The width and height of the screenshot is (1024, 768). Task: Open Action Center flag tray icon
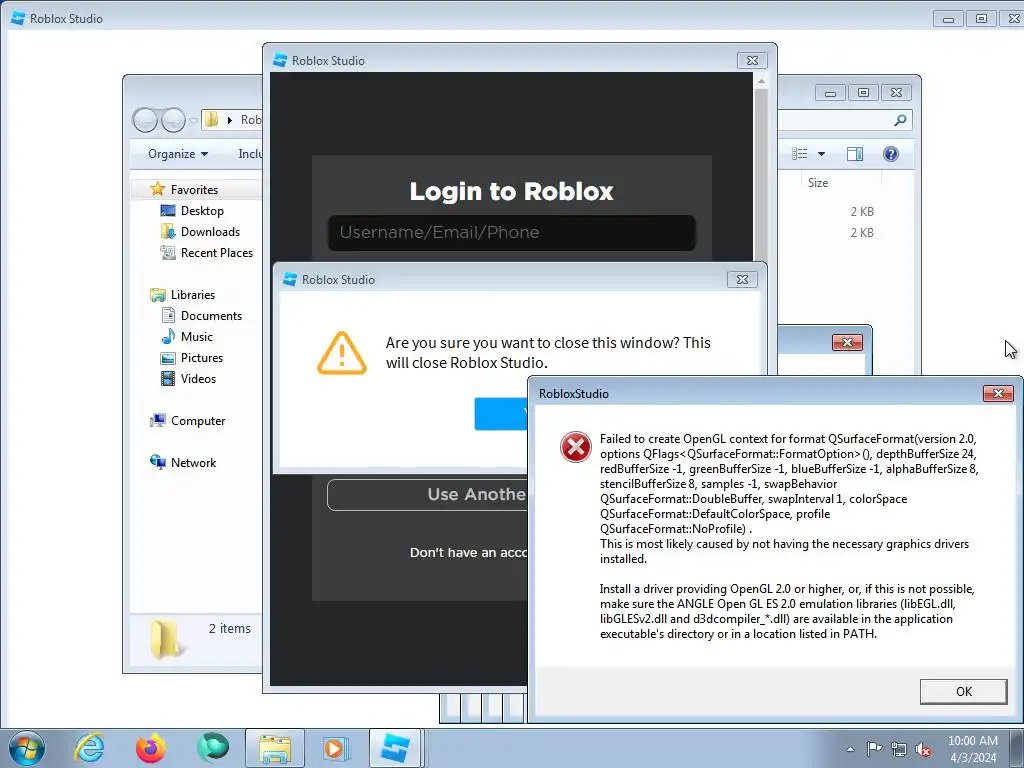(x=874, y=749)
